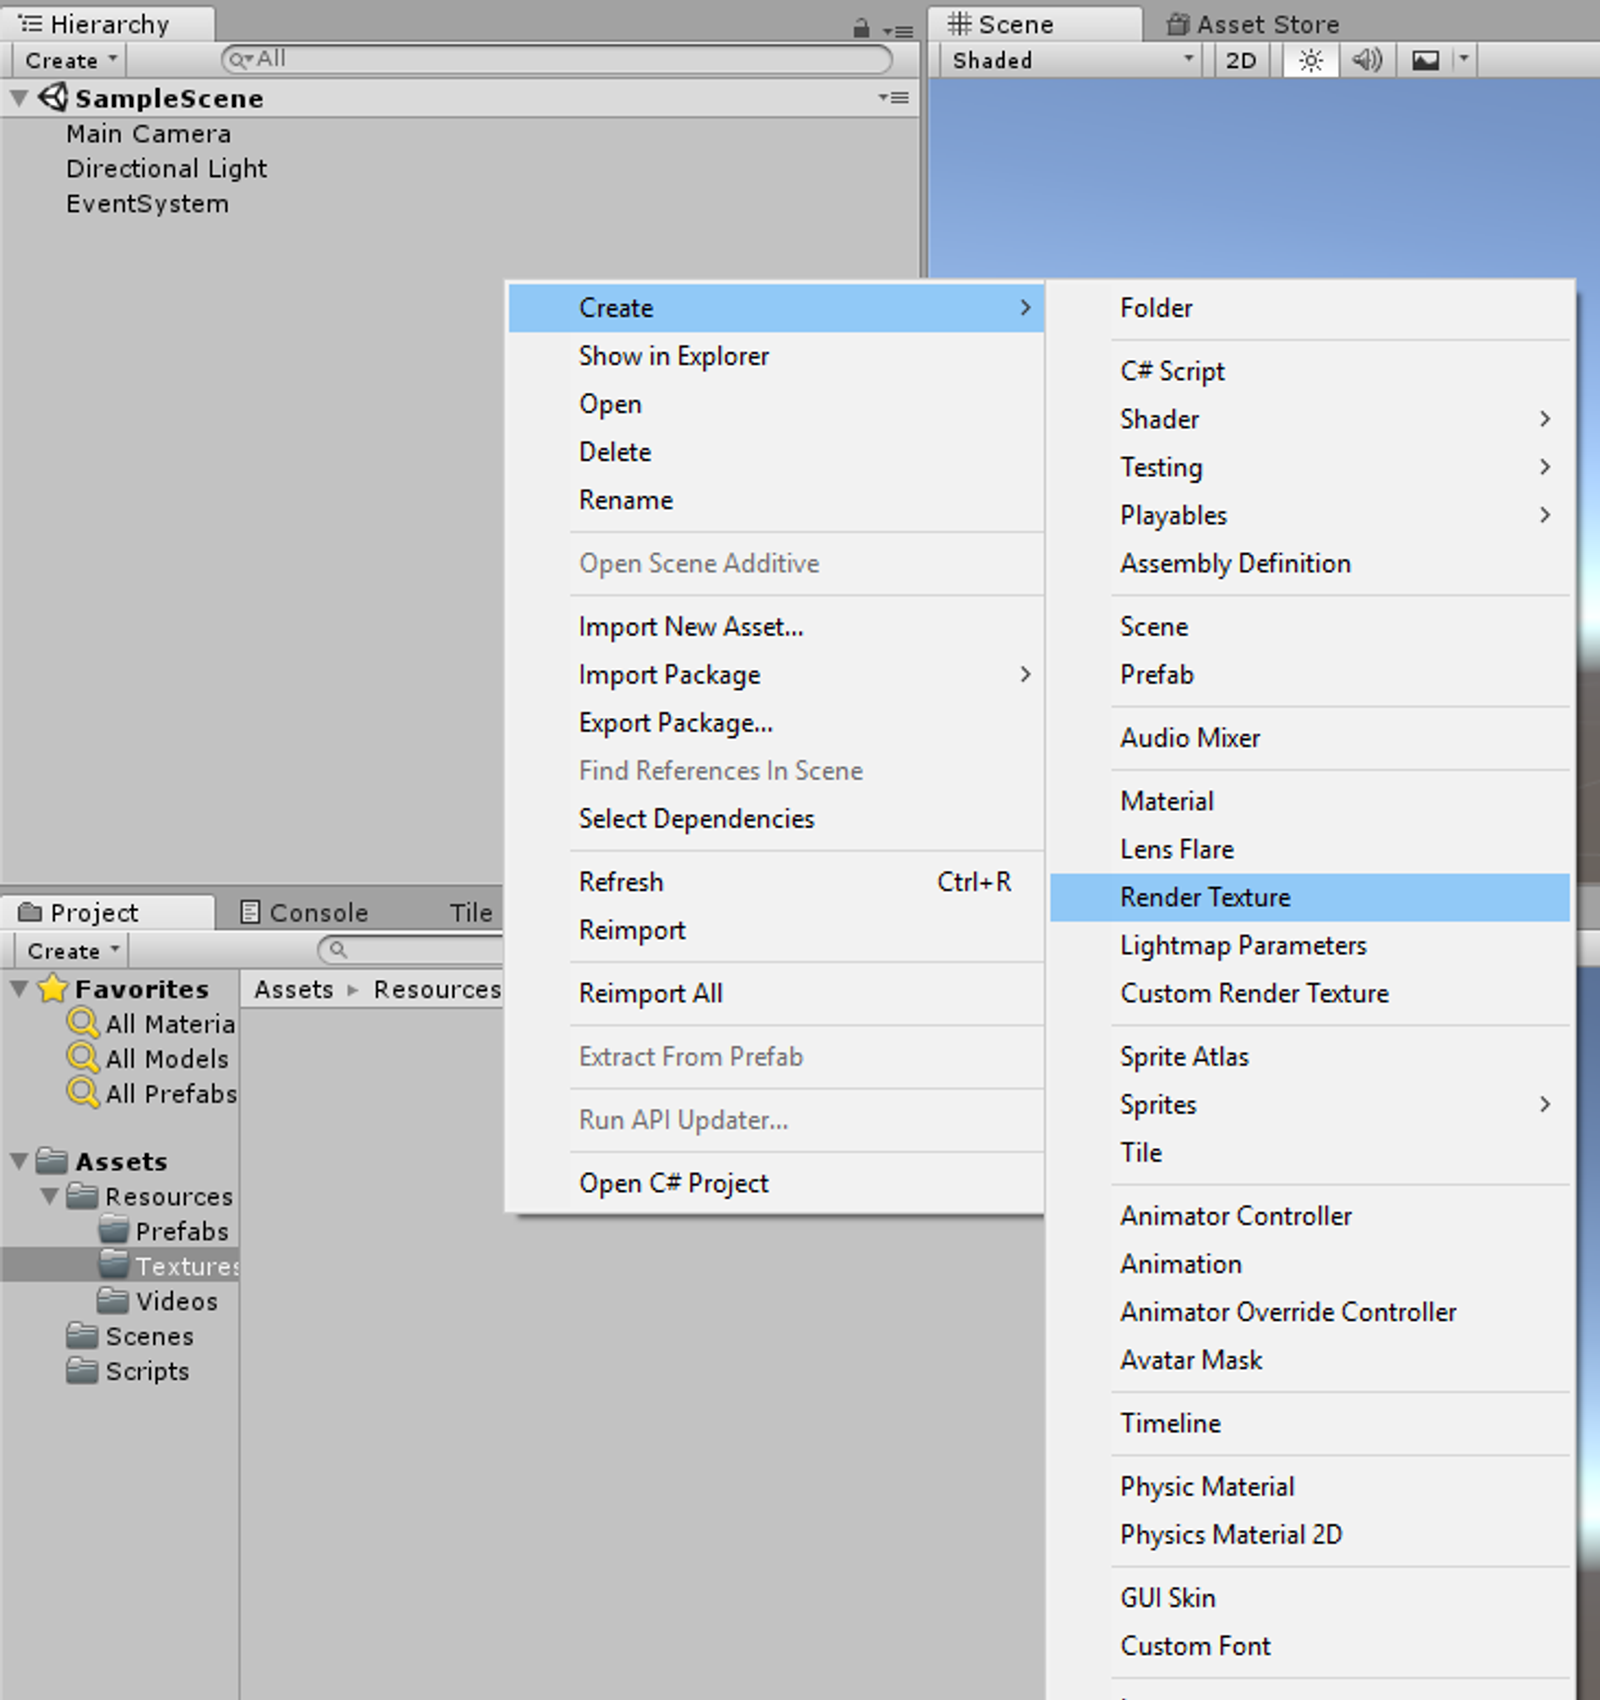
Task: Choose Show in Explorer from context menu
Action: tap(776, 356)
